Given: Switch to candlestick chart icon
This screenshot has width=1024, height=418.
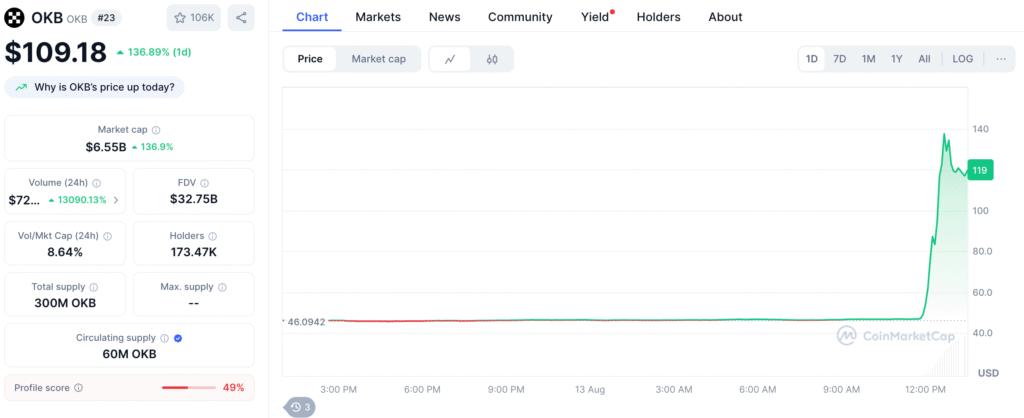Looking at the screenshot, I should tap(492, 59).
